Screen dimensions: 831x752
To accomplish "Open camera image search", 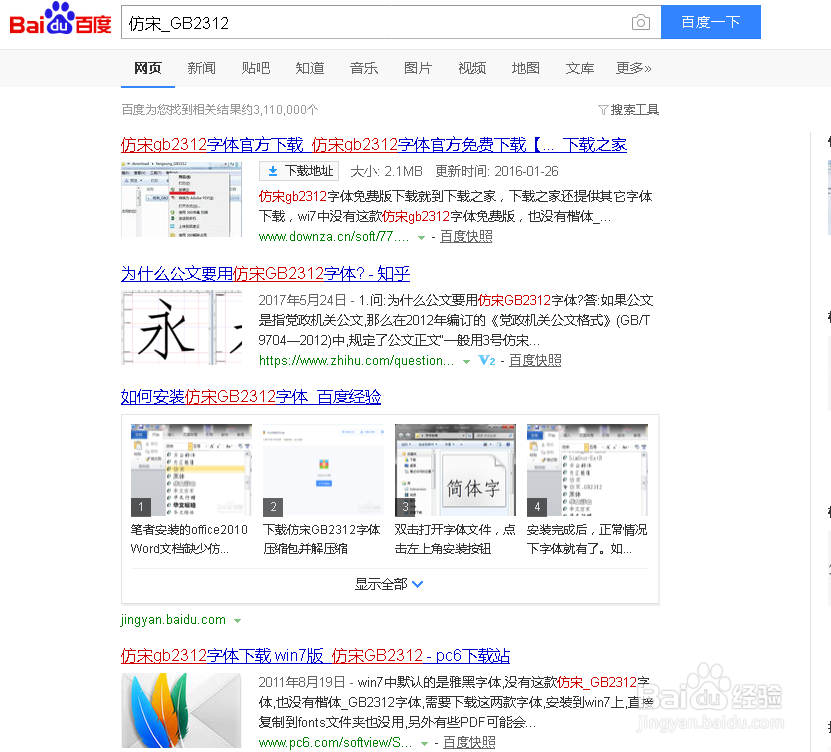I will pos(641,22).
